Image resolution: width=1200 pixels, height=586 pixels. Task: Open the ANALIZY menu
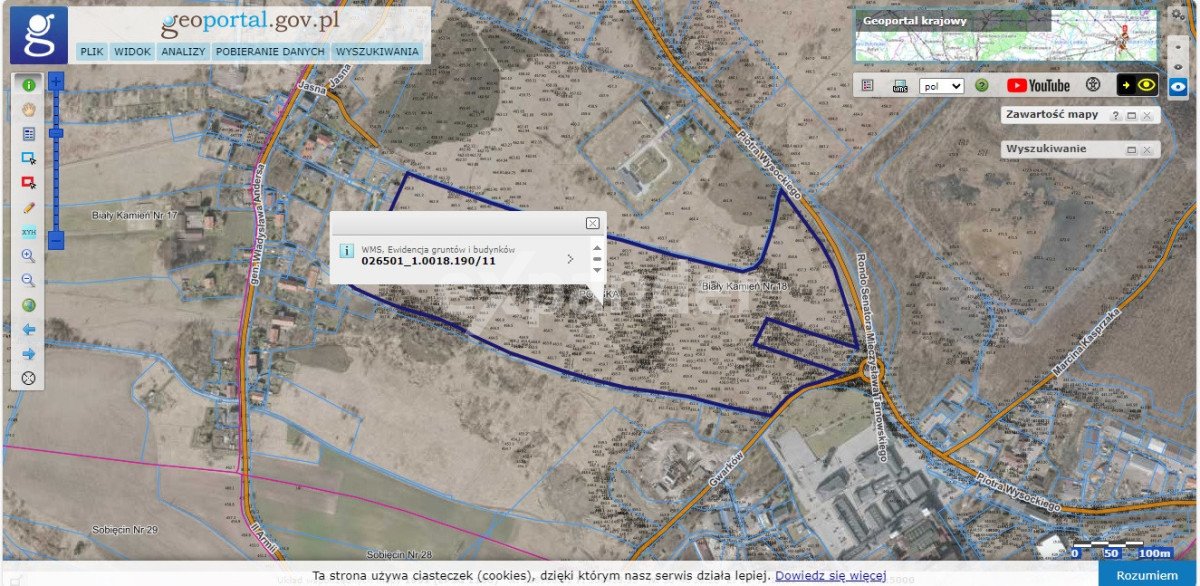tap(183, 51)
